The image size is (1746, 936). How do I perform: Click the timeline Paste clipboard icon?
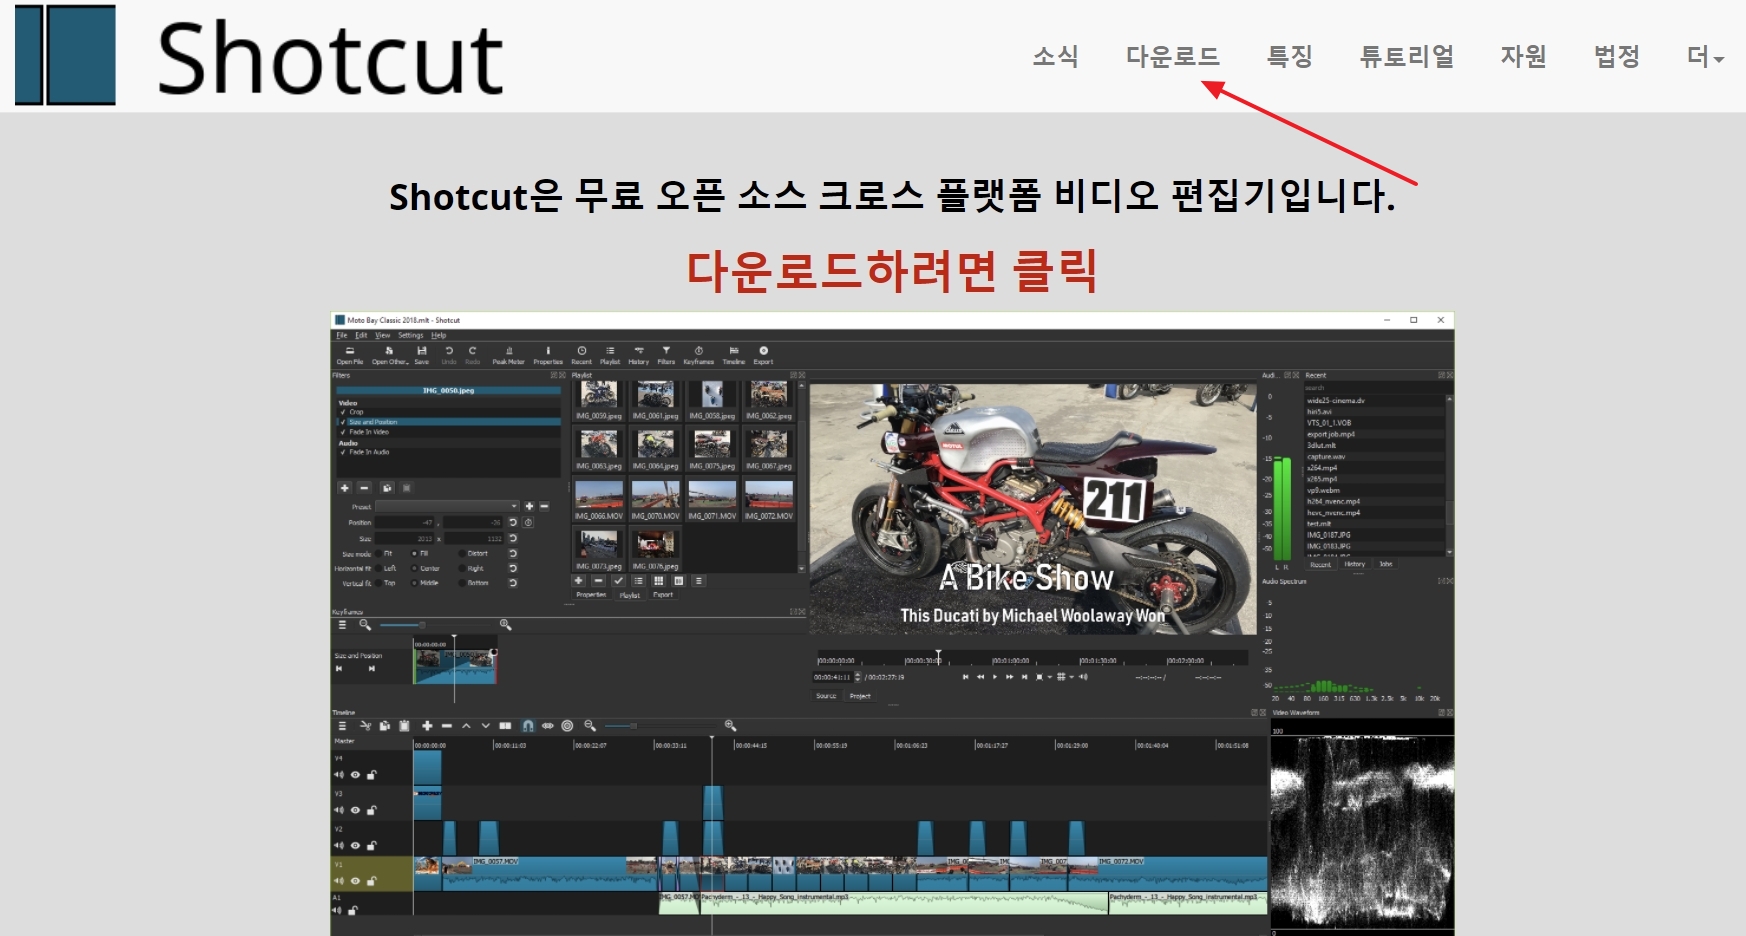404,726
